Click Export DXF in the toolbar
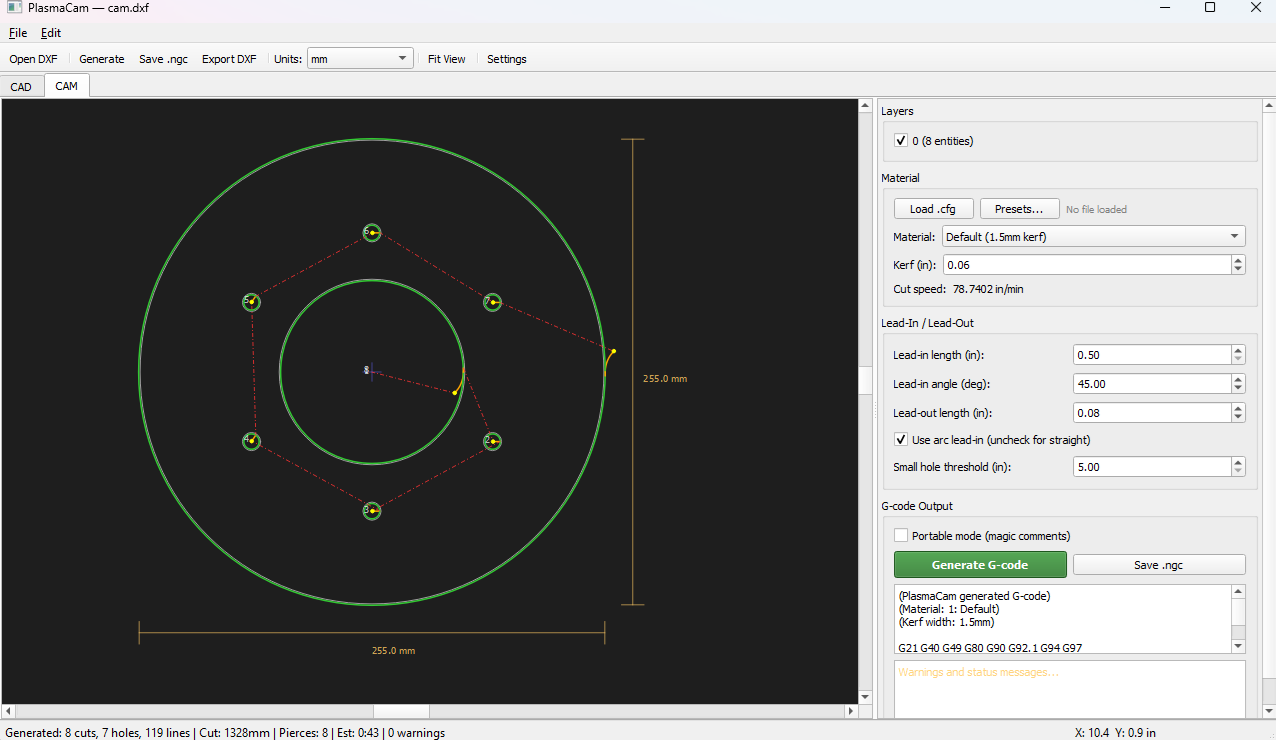The height and width of the screenshot is (740, 1276). [229, 59]
